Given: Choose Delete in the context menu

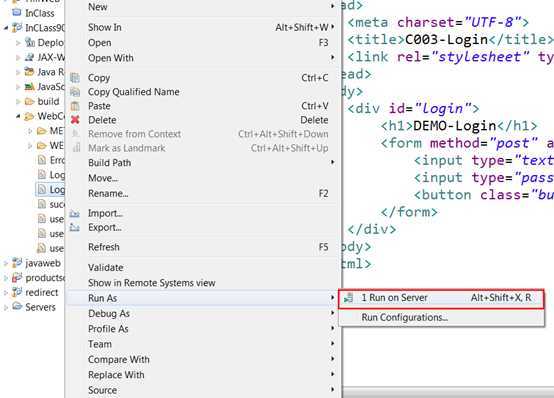Looking at the screenshot, I should point(203,120).
